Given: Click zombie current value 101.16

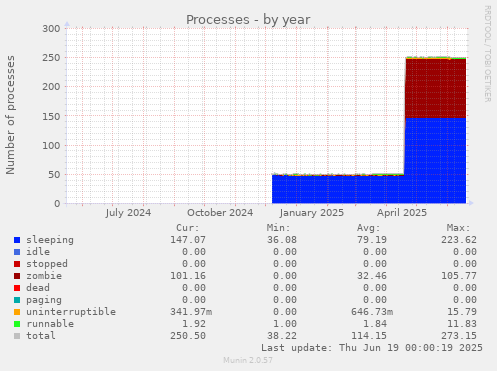Looking at the screenshot, I should pos(188,276).
